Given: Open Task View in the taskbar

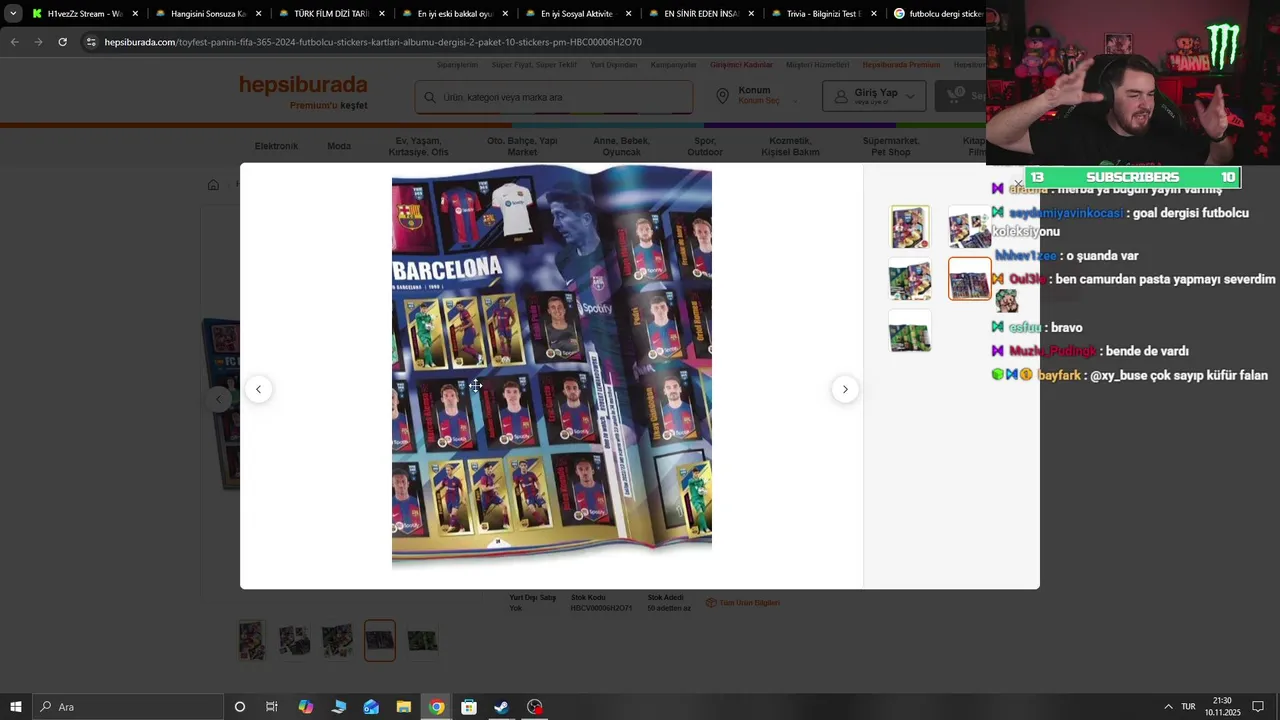Looking at the screenshot, I should [271, 707].
